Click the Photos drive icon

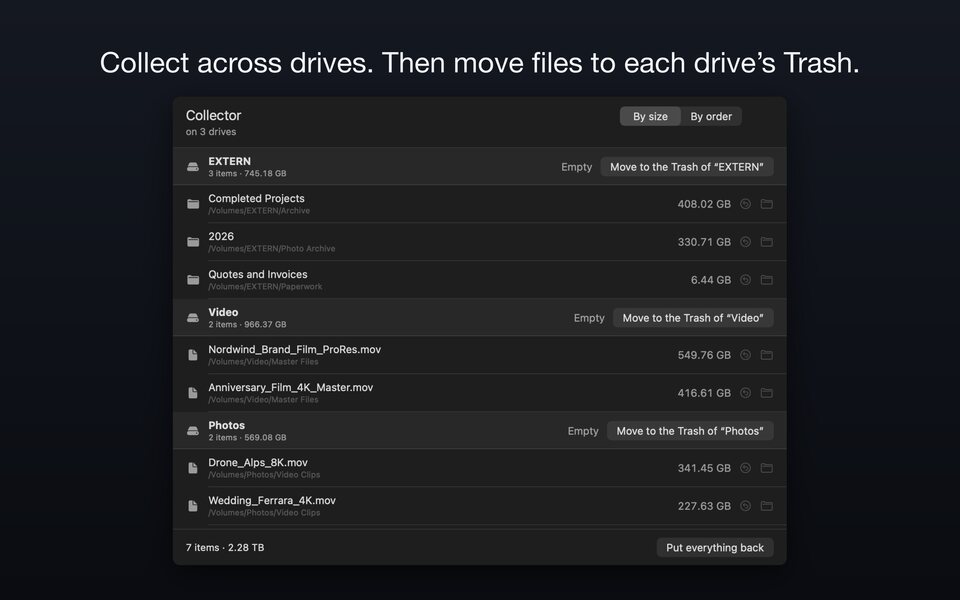click(x=193, y=430)
